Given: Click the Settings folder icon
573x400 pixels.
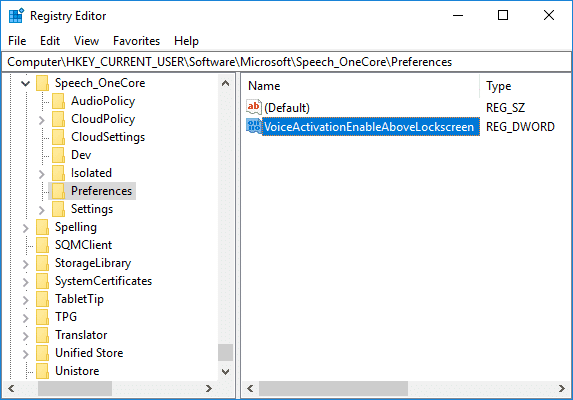Looking at the screenshot, I should (58, 209).
